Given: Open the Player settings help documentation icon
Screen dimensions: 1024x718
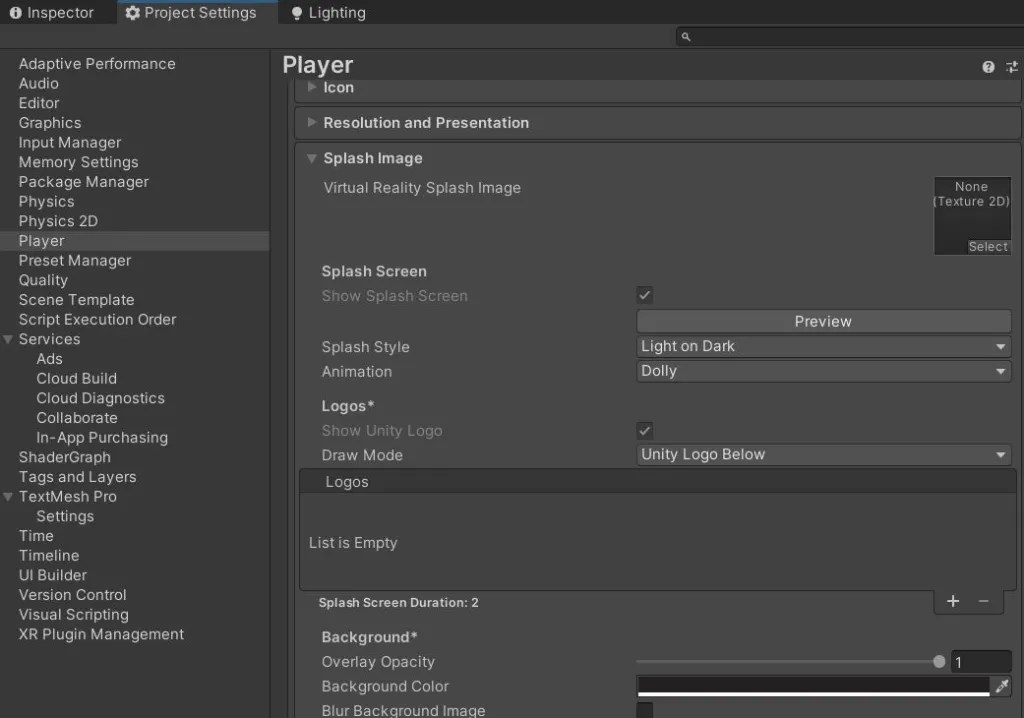Looking at the screenshot, I should point(988,66).
